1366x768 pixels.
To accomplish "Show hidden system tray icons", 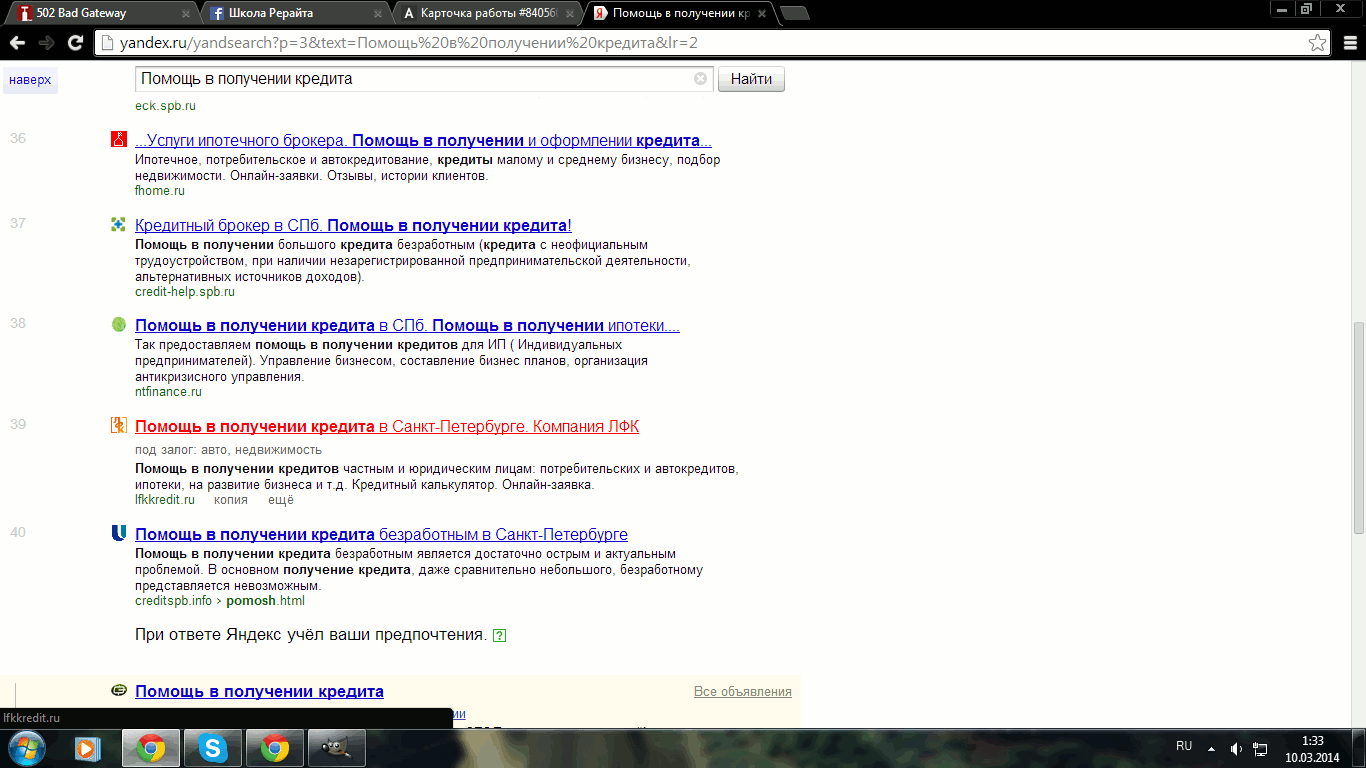I will [1212, 748].
